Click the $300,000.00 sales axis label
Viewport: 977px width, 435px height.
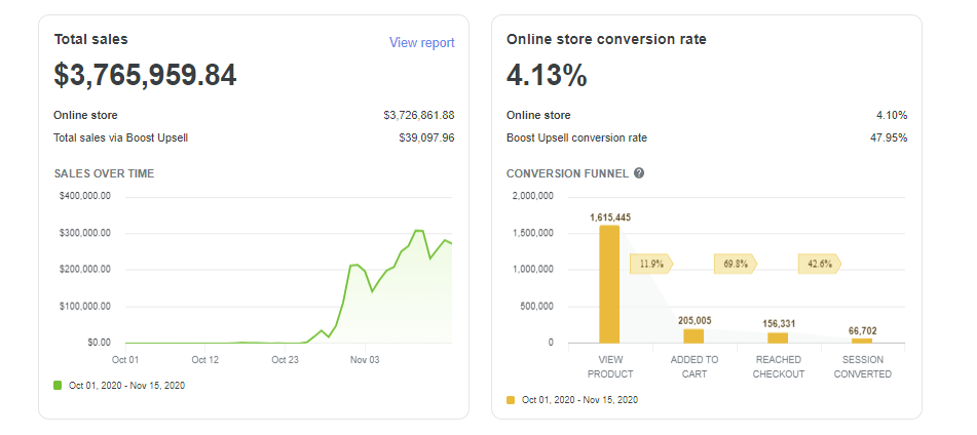click(x=85, y=233)
